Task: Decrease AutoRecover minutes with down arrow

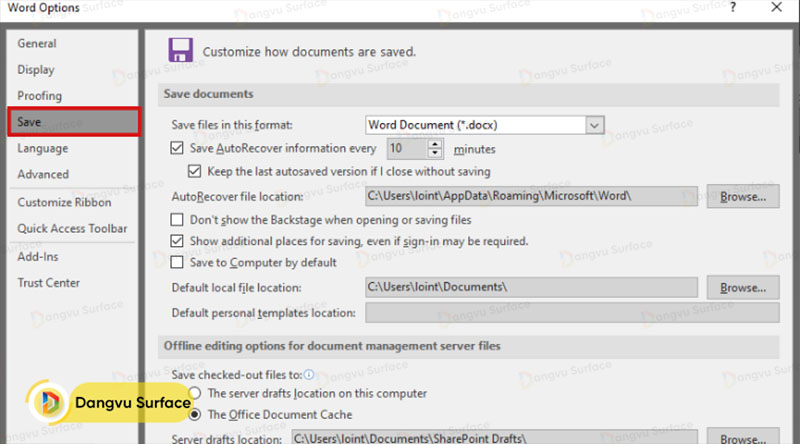Action: pyautogui.click(x=434, y=154)
